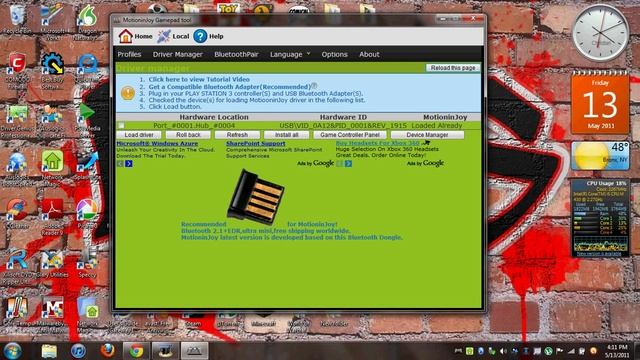Launch iTunes from the taskbar

coord(78,351)
